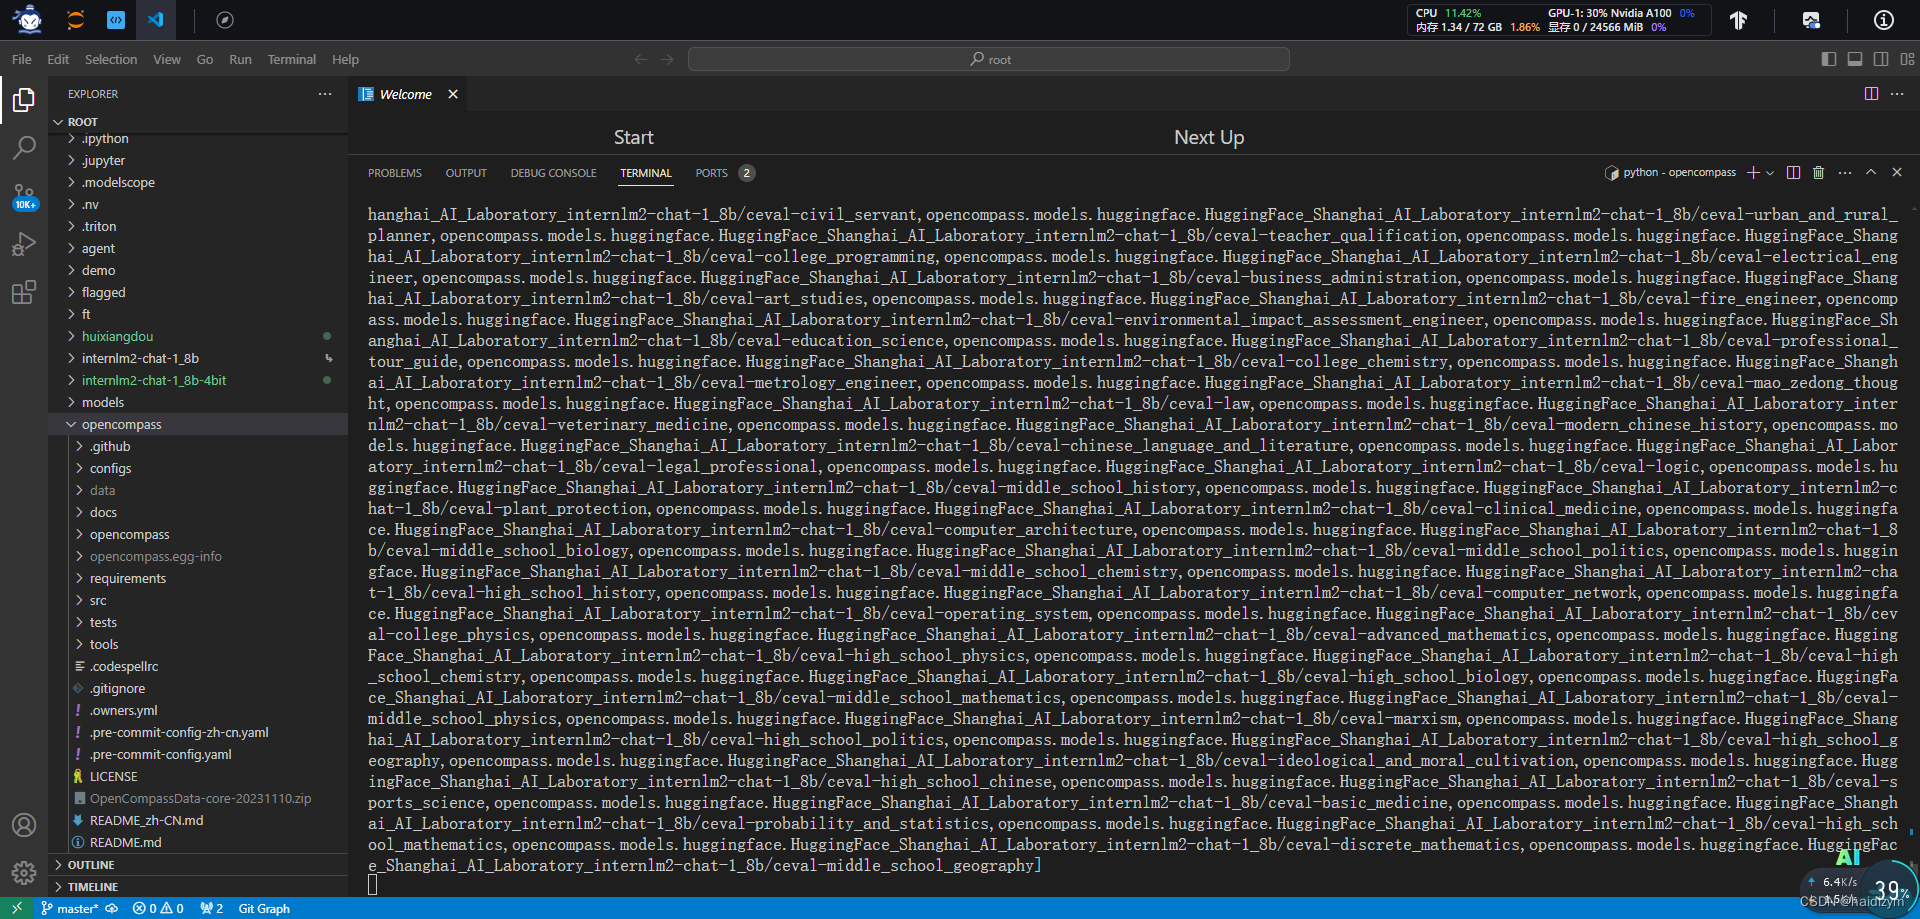Expand the TIMELINE section
The width and height of the screenshot is (1920, 919).
(x=198, y=887)
